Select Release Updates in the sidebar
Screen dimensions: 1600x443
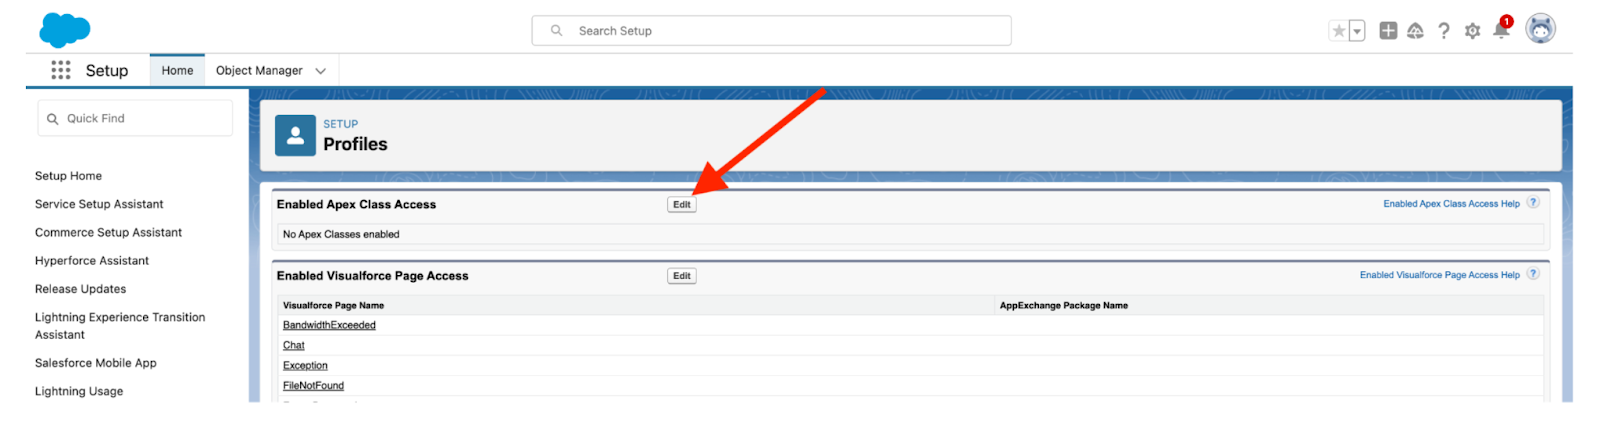pyautogui.click(x=81, y=289)
